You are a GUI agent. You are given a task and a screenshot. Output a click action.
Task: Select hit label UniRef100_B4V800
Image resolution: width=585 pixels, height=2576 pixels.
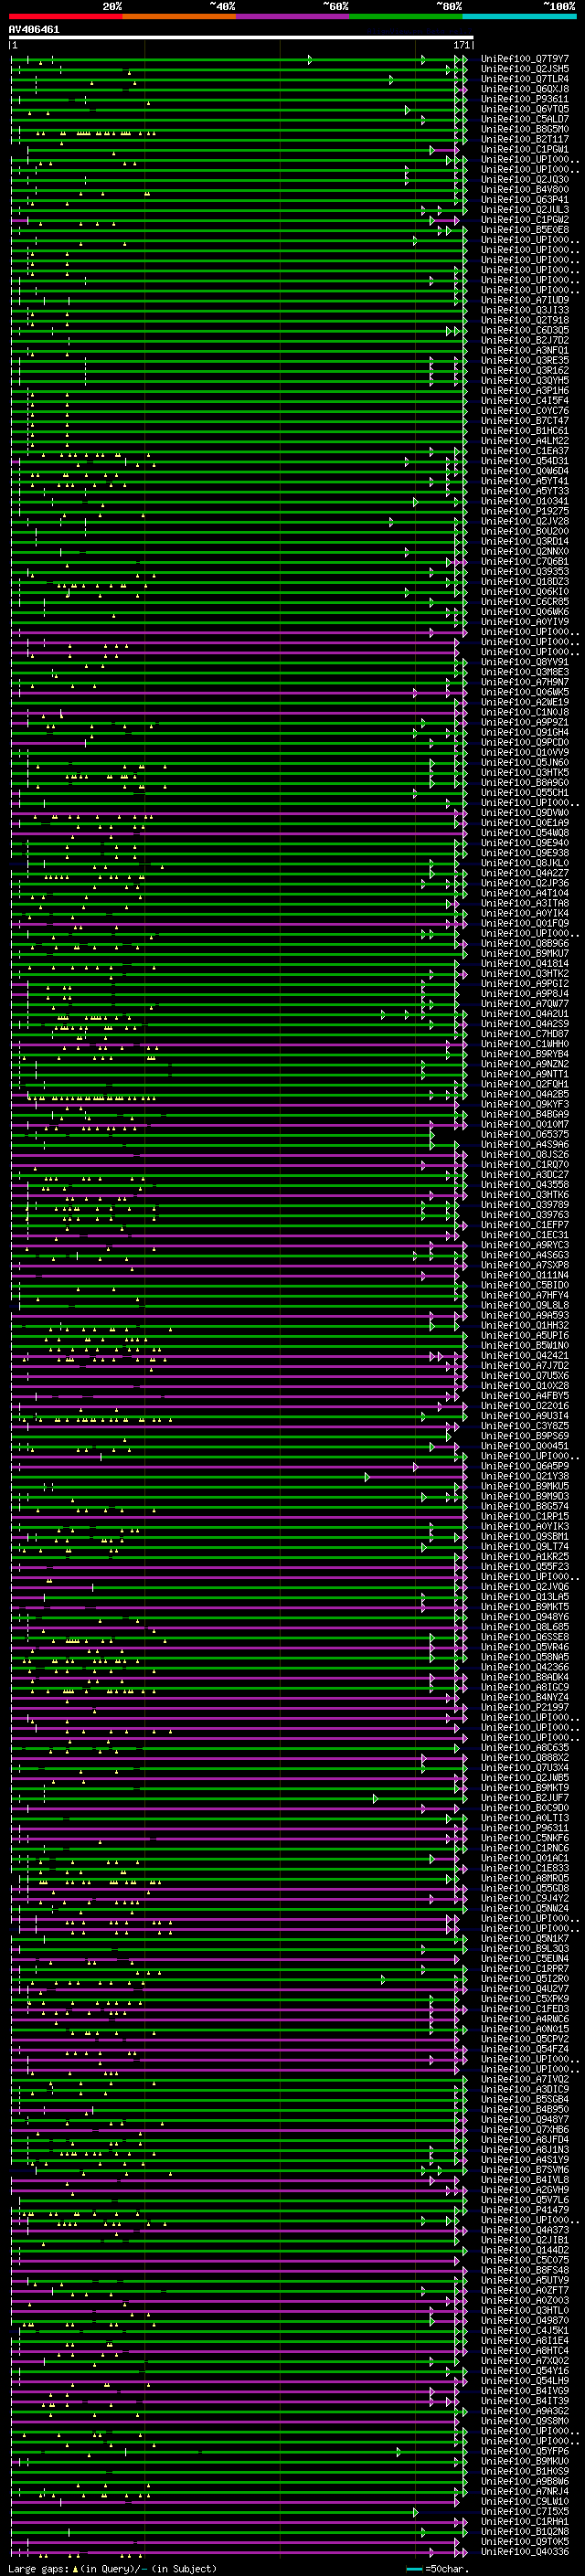[x=525, y=190]
